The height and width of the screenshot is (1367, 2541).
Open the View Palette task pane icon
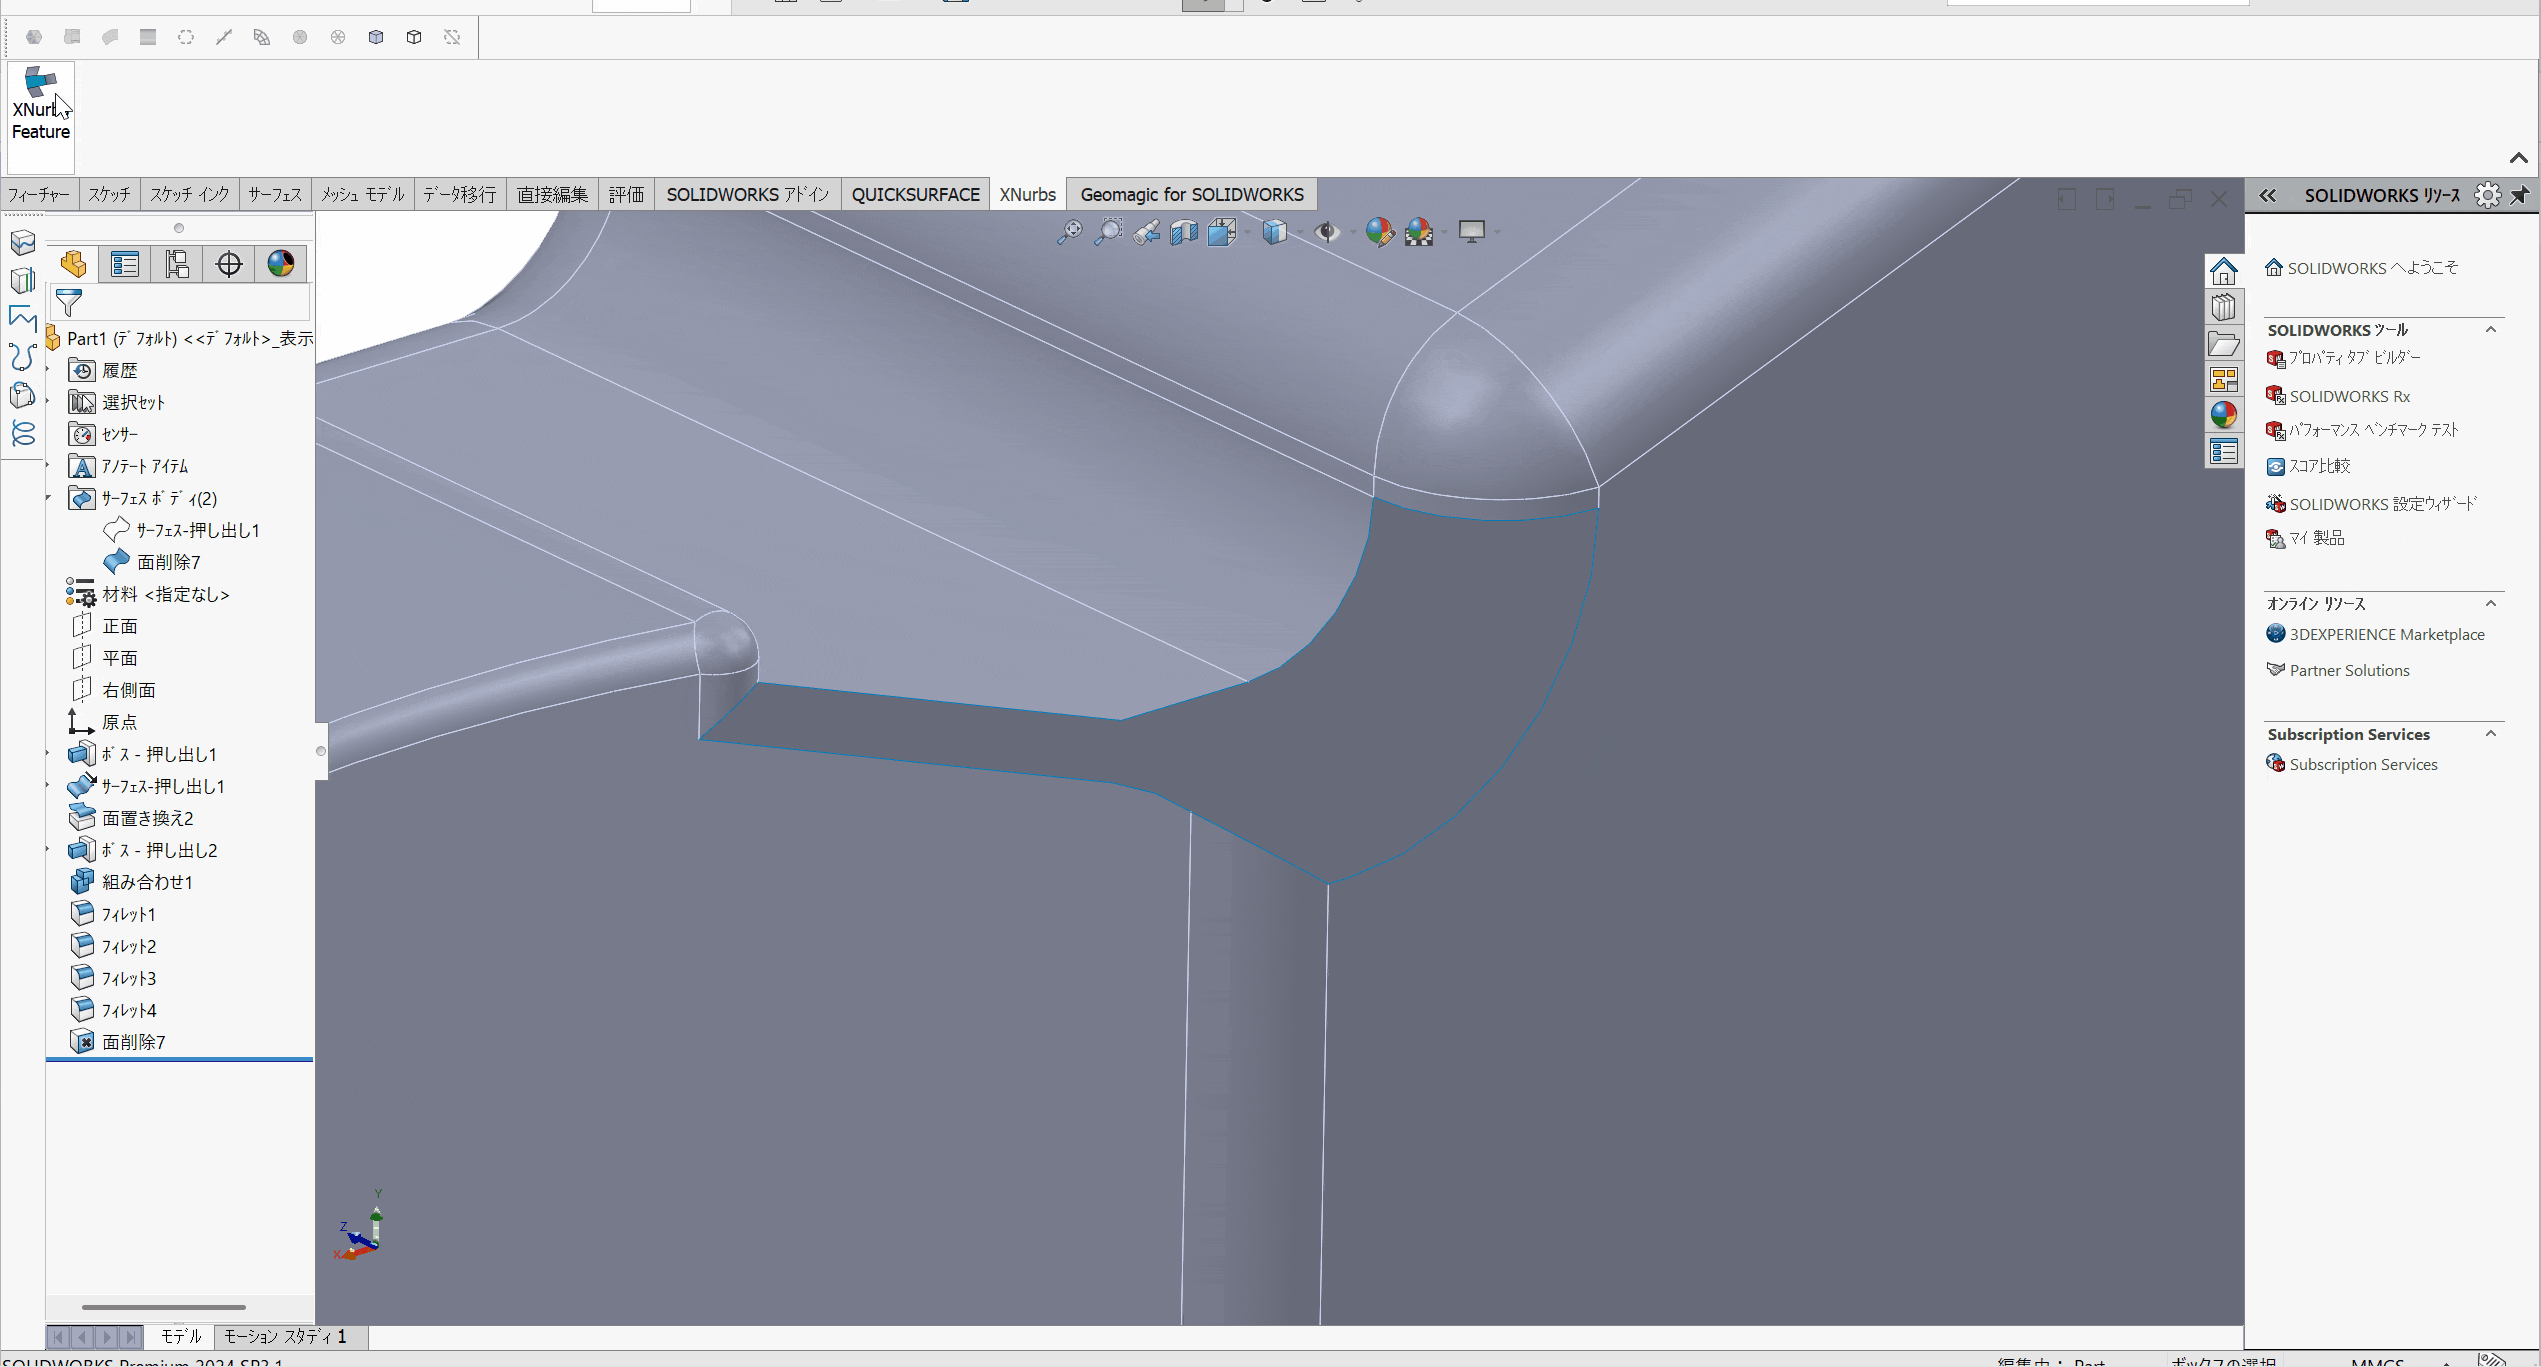coord(2224,379)
